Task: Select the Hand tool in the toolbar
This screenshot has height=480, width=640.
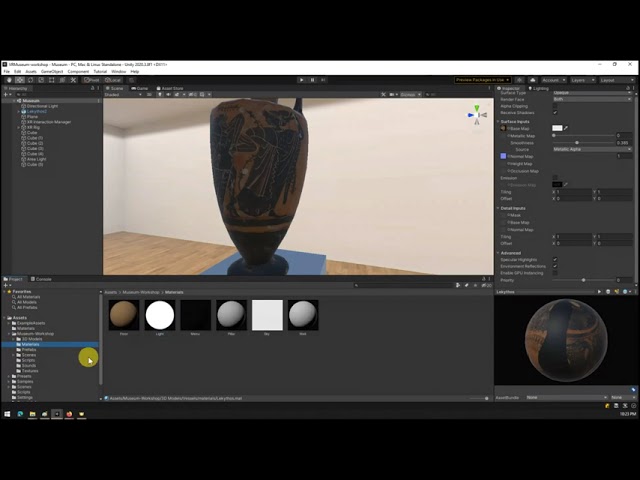Action: point(9,80)
